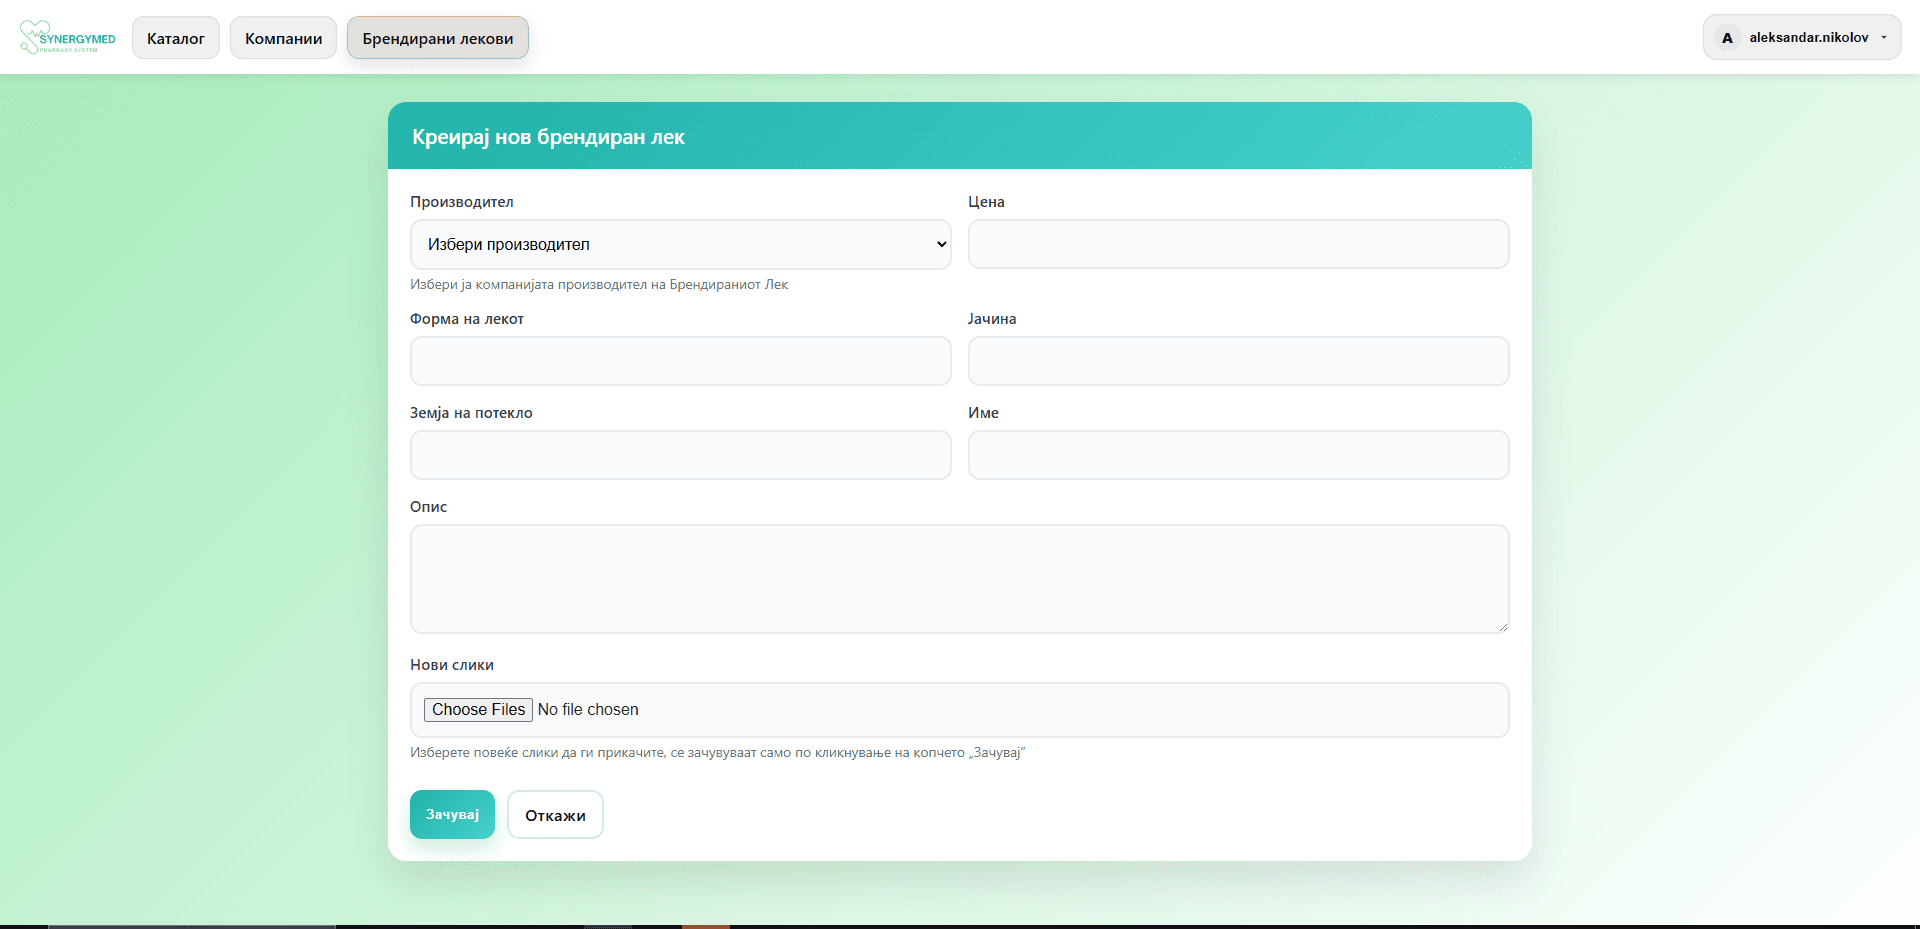The image size is (1920, 929).
Task: Focus the Име input field
Action: click(1238, 455)
